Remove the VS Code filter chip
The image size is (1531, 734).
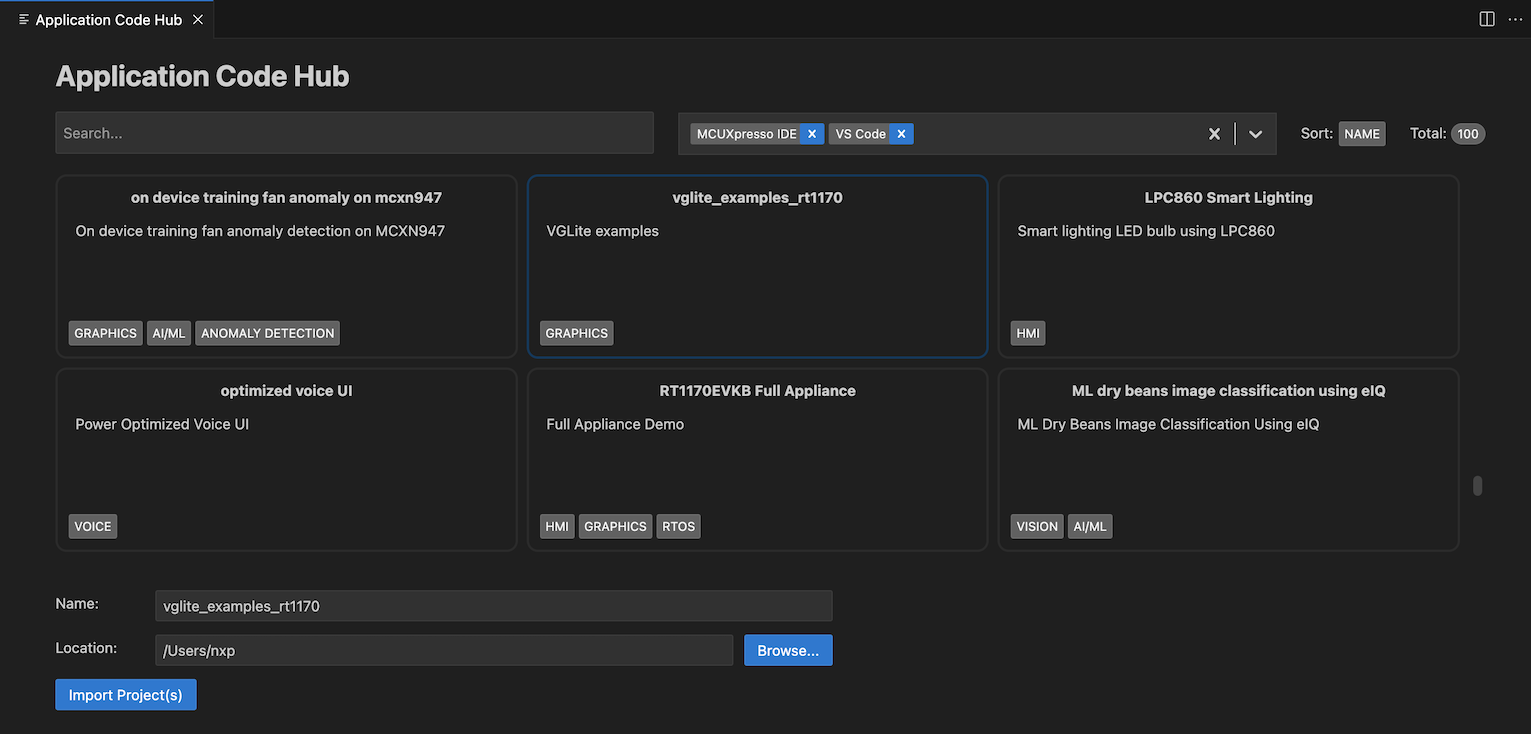coord(900,133)
